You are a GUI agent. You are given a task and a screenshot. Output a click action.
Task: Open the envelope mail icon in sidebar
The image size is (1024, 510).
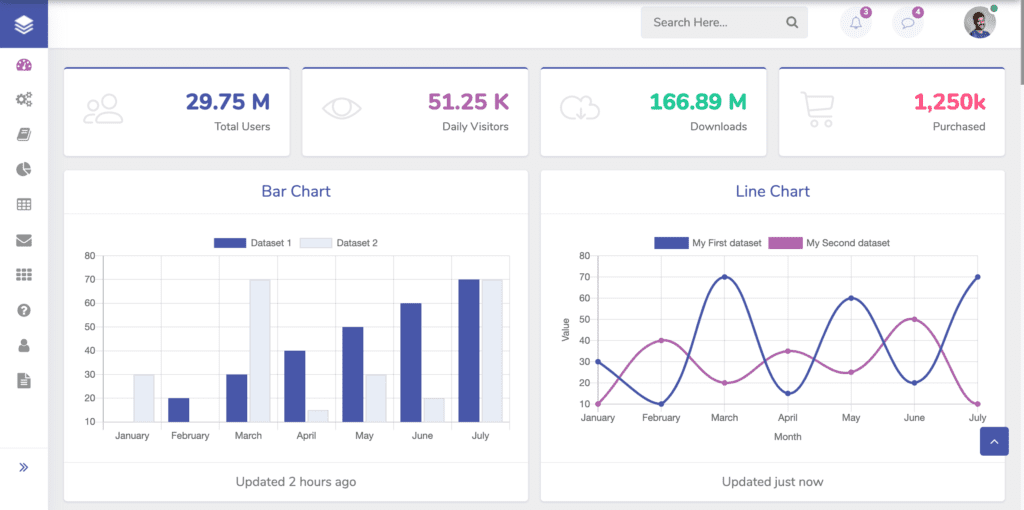[x=24, y=240]
